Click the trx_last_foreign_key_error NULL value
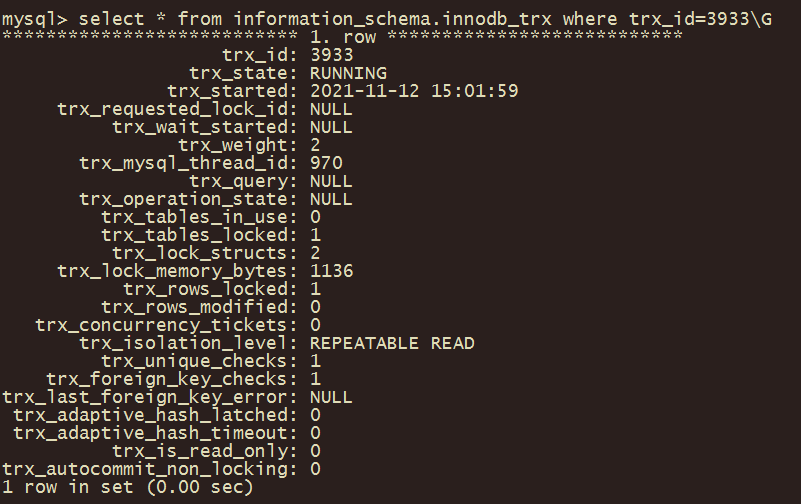 tap(331, 397)
